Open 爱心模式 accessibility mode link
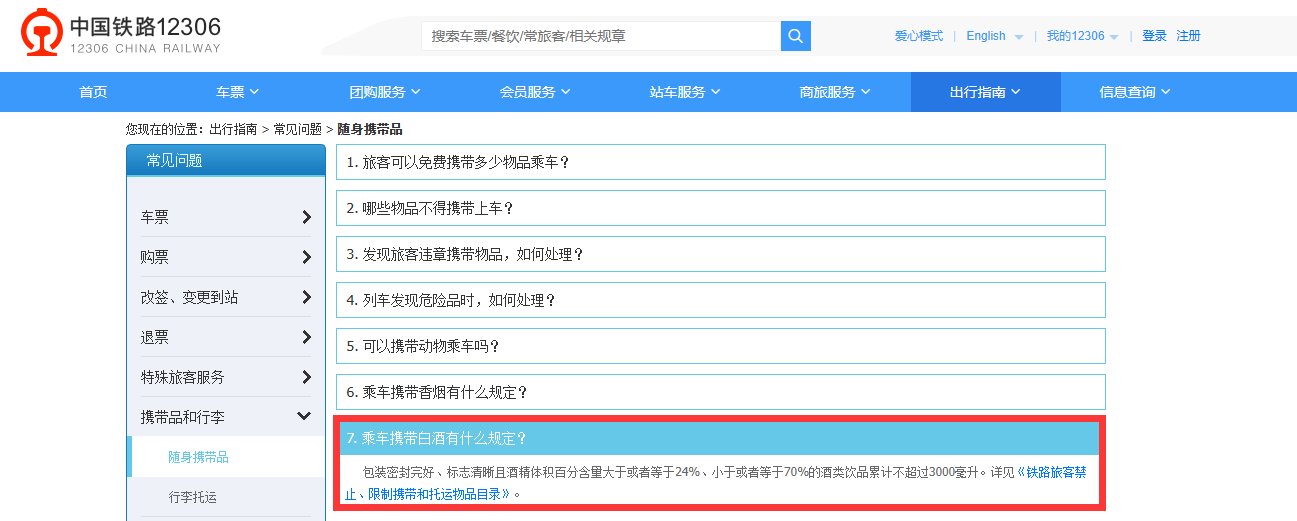 pyautogui.click(x=919, y=36)
